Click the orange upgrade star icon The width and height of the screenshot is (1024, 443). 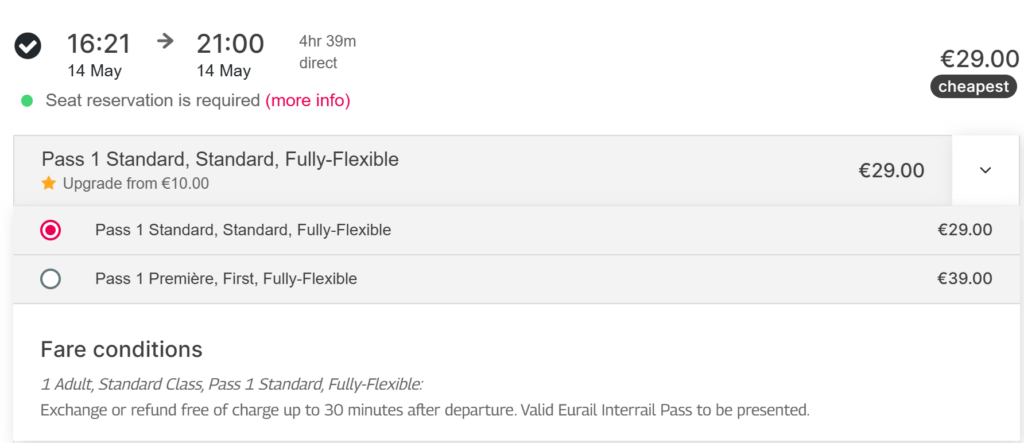[x=48, y=184]
